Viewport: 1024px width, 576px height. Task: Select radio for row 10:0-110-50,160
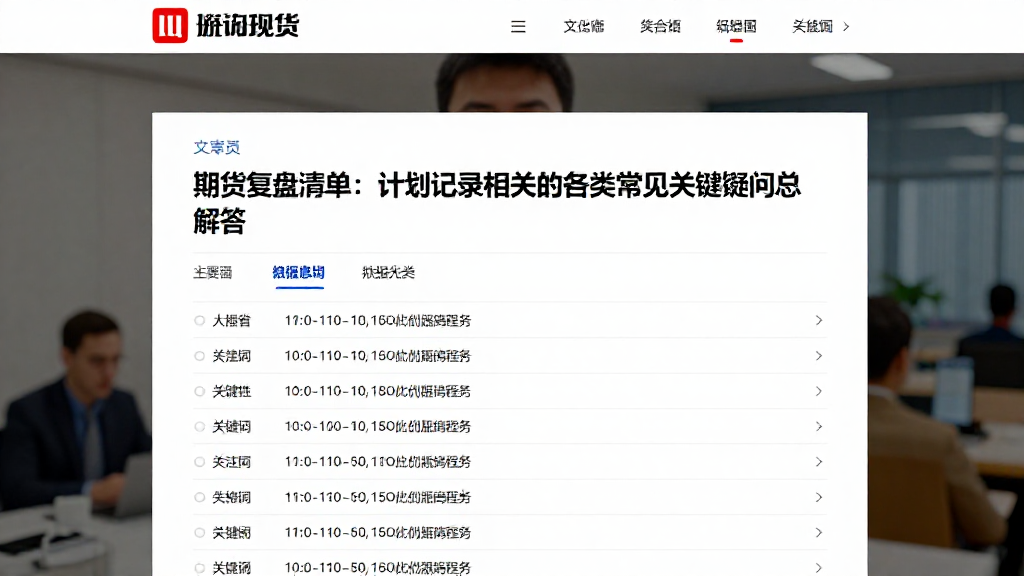pyautogui.click(x=199, y=568)
